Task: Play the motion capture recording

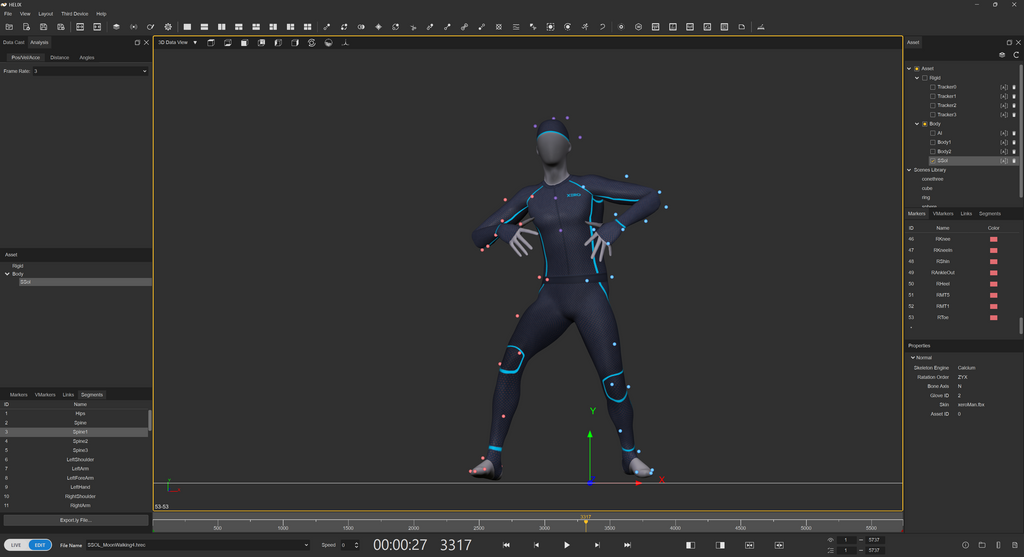Action: click(566, 545)
